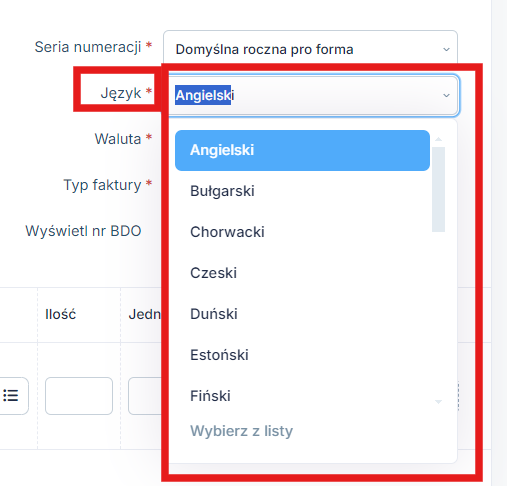Click the Ilość column header
Screen dimensions: 507x486
coord(61,314)
